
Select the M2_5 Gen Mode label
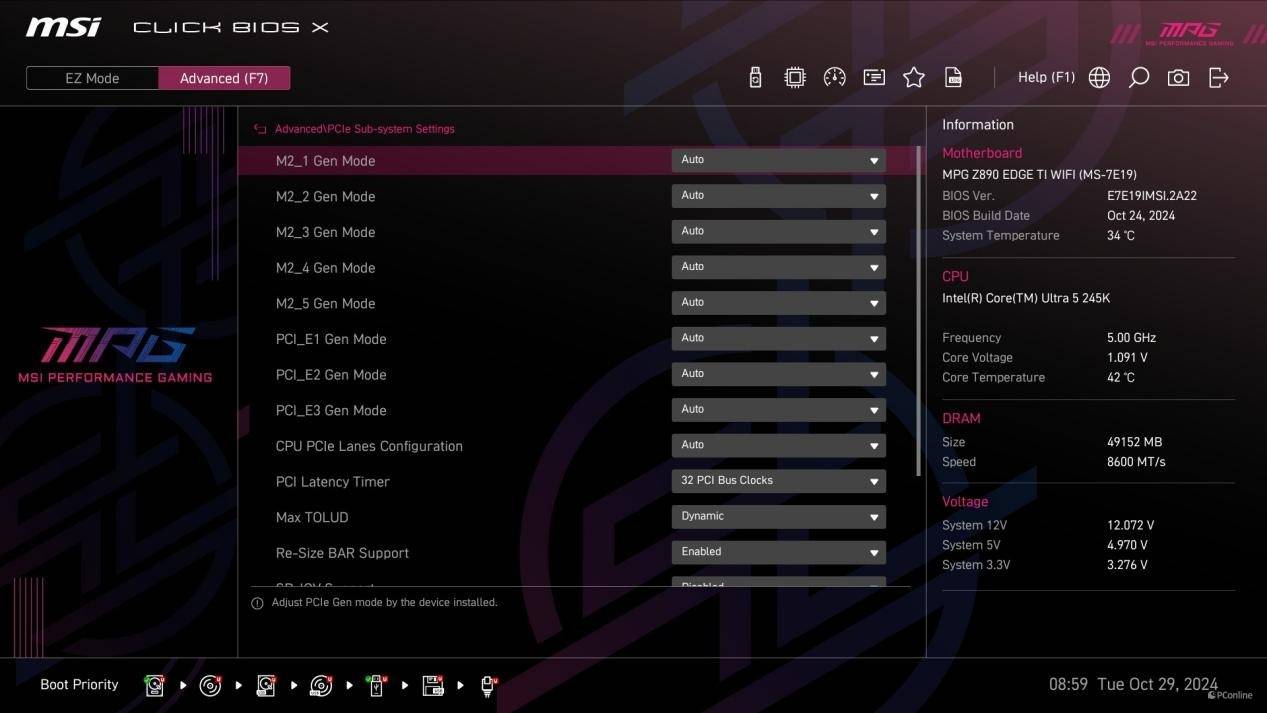pyautogui.click(x=325, y=304)
